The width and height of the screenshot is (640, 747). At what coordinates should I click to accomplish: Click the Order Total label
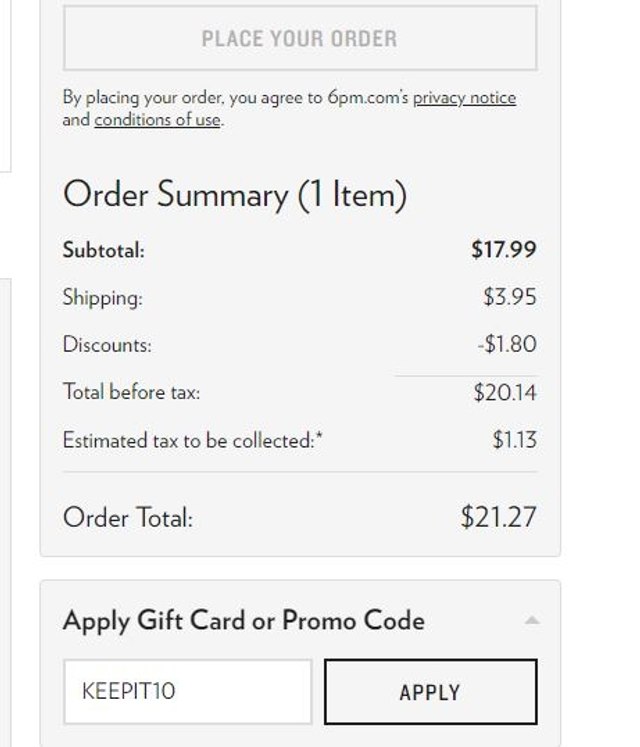click(x=128, y=517)
